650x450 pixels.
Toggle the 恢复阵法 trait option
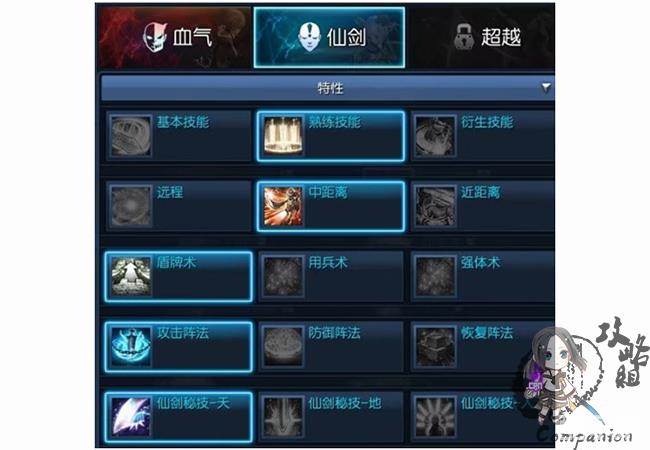click(x=483, y=347)
